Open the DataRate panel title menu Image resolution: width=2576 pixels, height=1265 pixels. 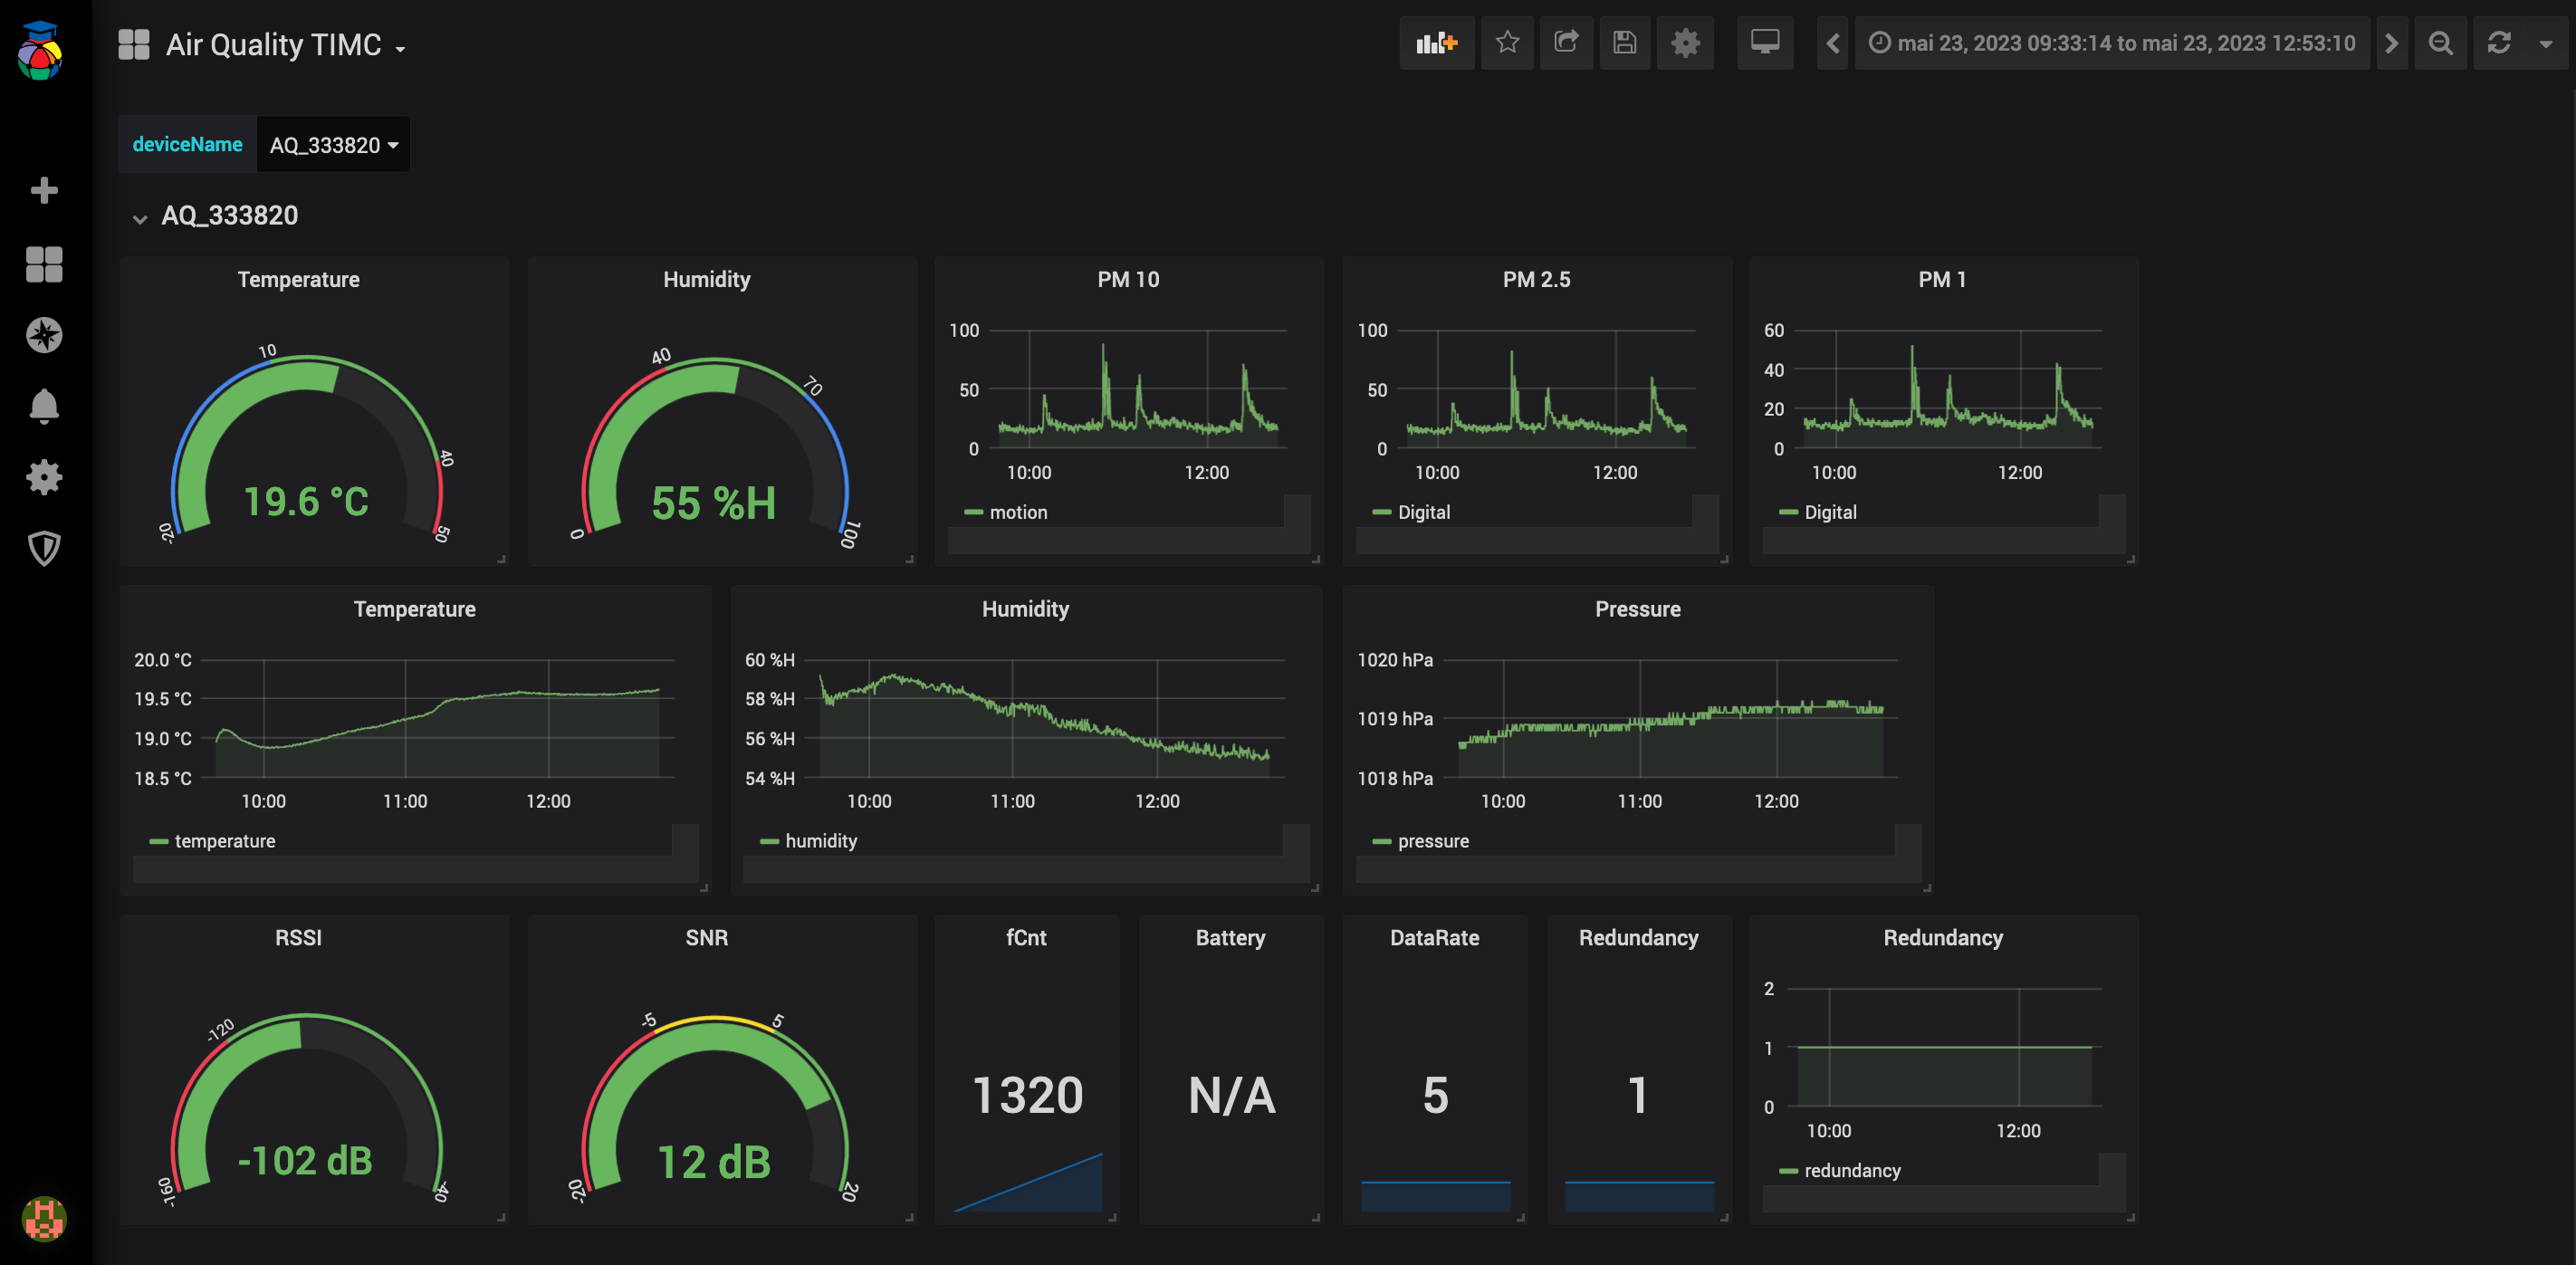[x=1434, y=938]
